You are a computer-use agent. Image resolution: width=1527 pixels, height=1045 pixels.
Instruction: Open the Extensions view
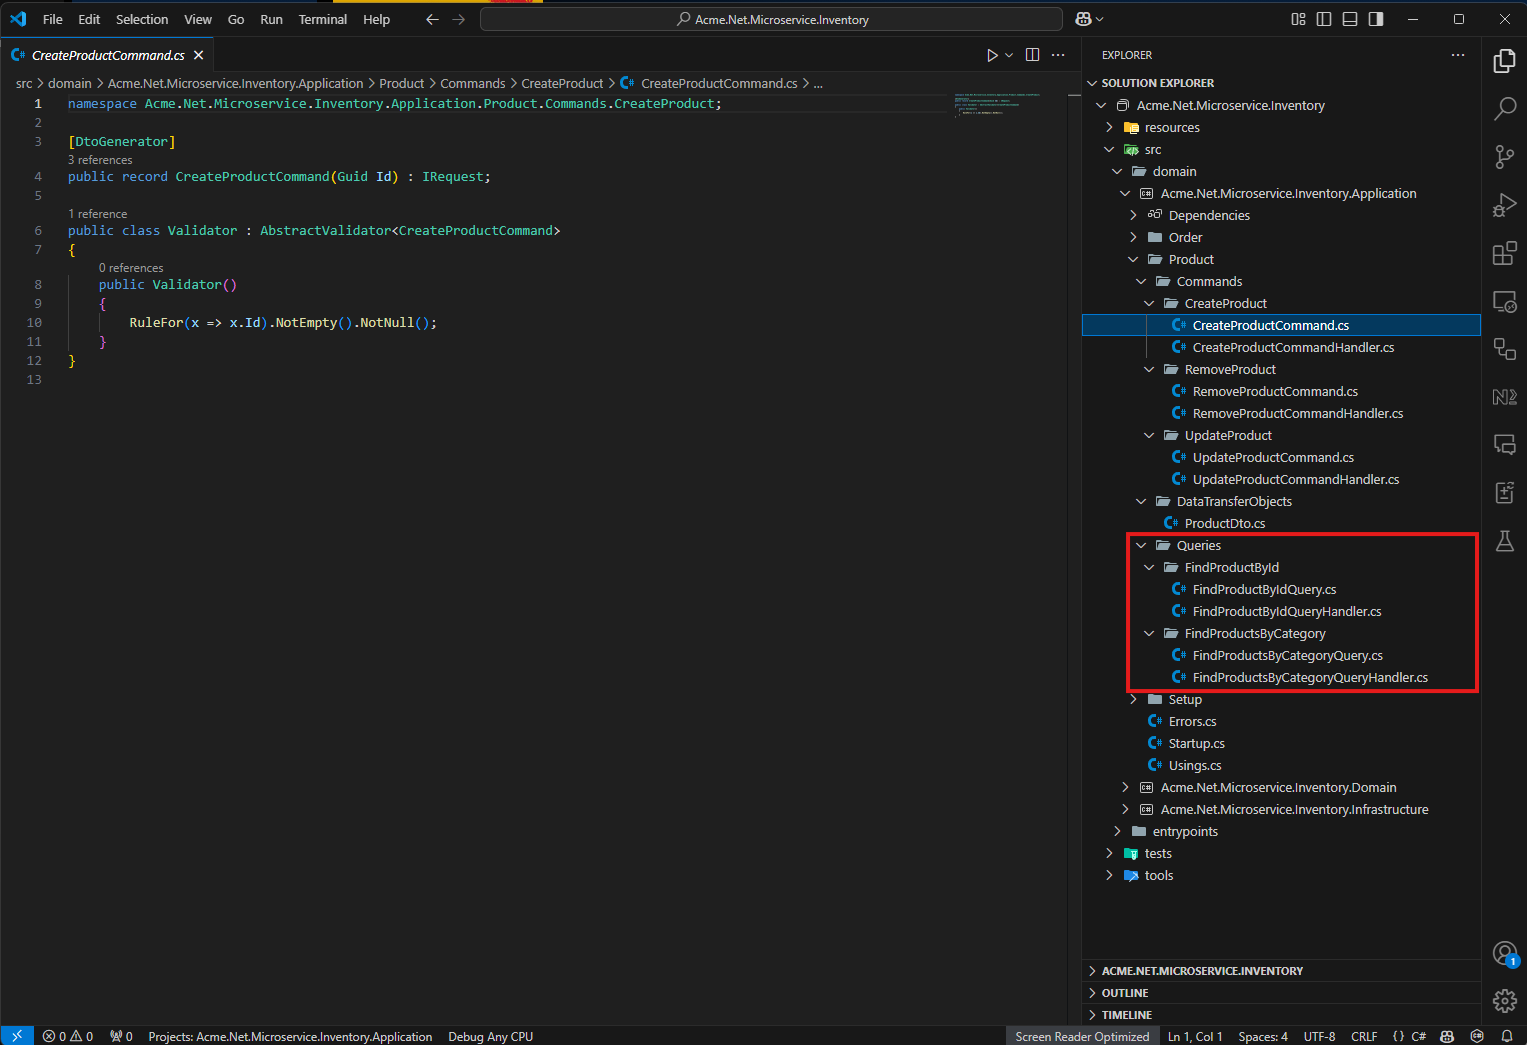(1504, 253)
